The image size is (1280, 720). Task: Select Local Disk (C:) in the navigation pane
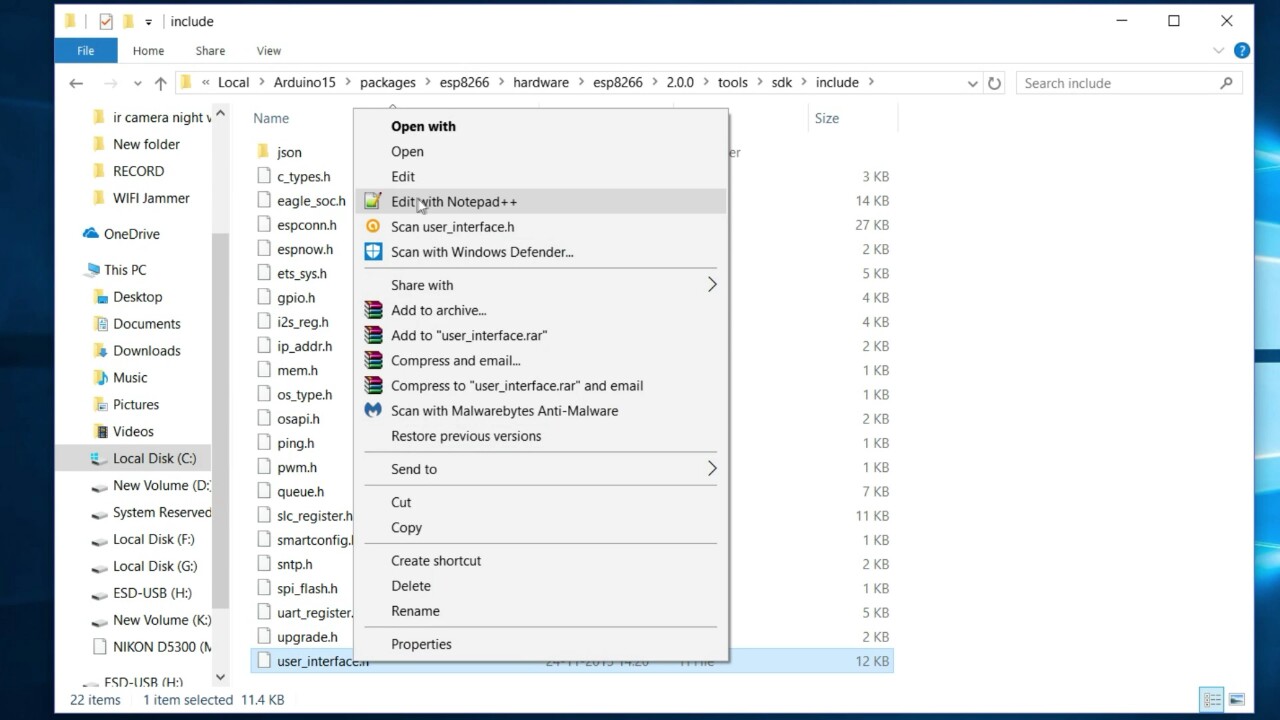154,459
